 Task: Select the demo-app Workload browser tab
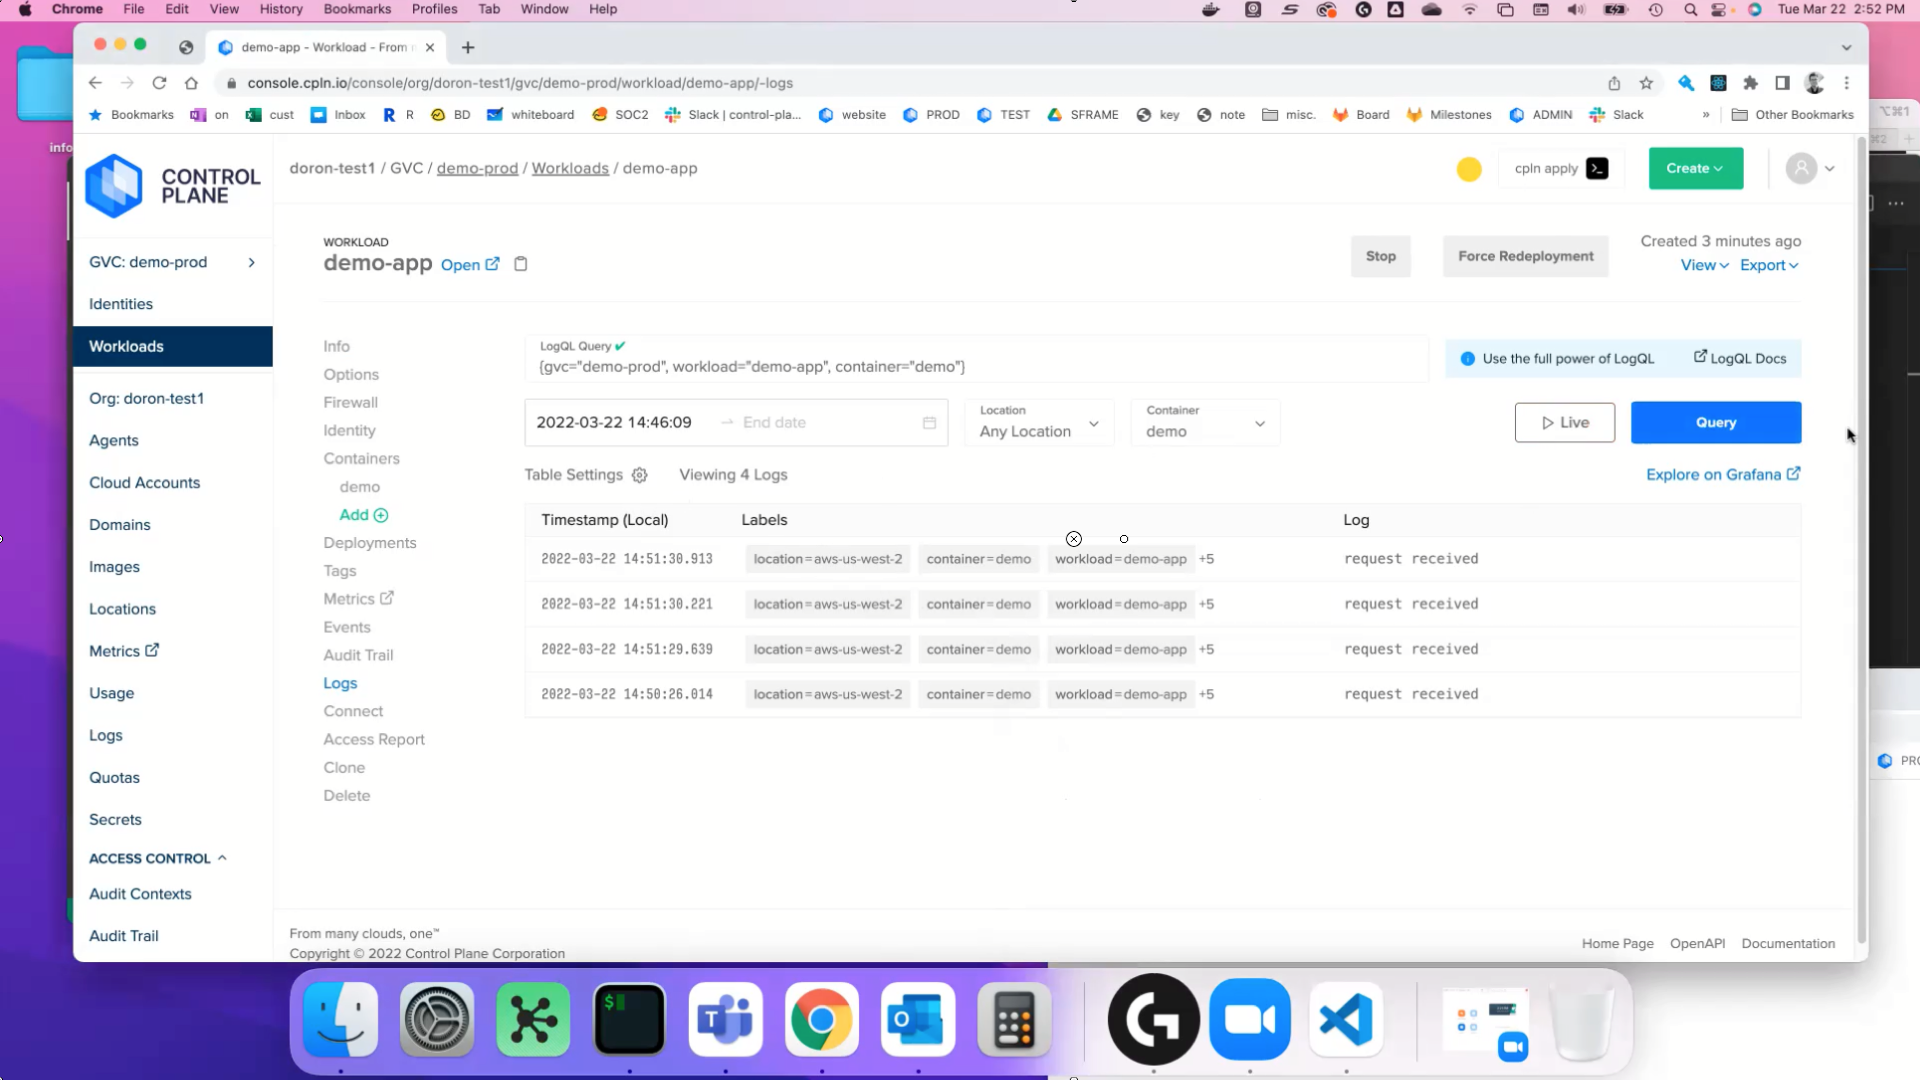point(320,47)
